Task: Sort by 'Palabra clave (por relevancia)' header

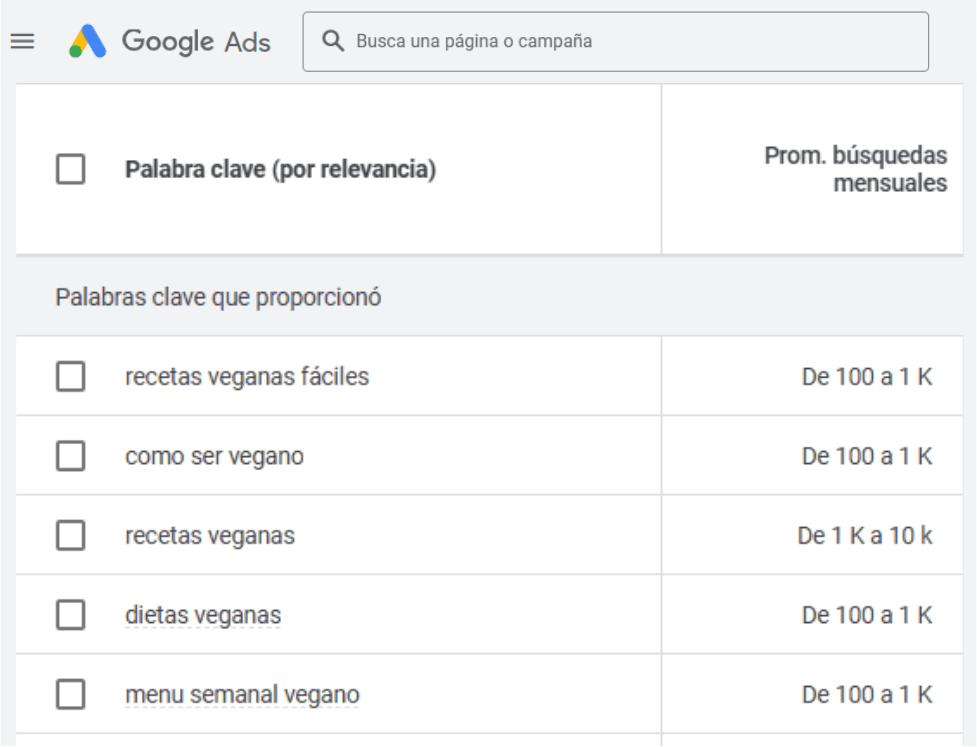Action: point(280,170)
